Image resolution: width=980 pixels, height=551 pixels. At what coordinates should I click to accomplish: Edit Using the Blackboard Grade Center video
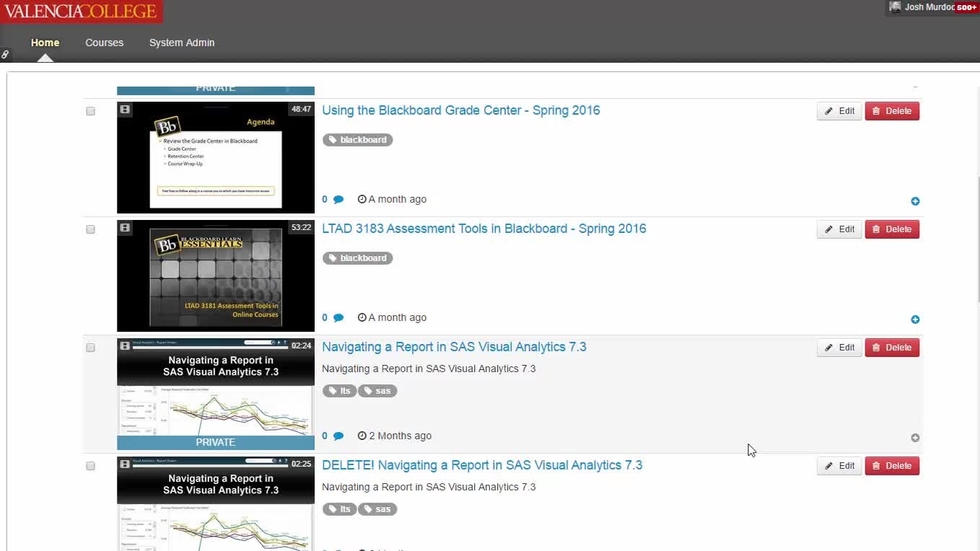click(839, 111)
